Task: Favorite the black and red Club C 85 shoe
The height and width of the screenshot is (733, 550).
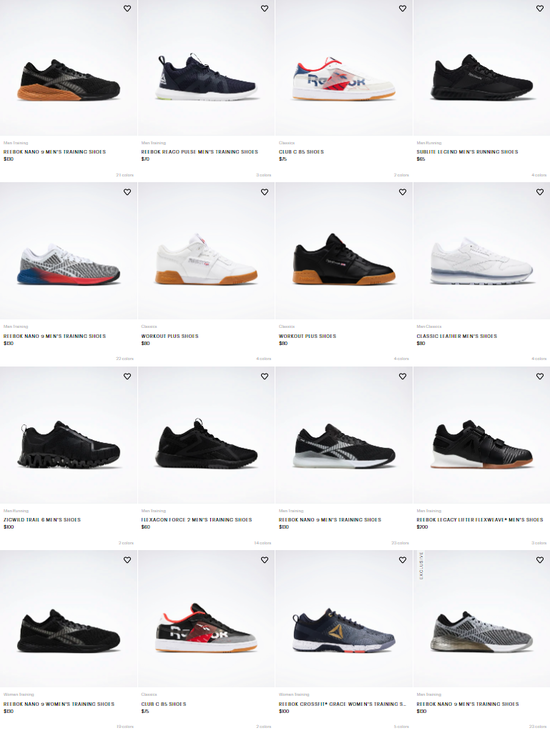Action: (x=264, y=560)
